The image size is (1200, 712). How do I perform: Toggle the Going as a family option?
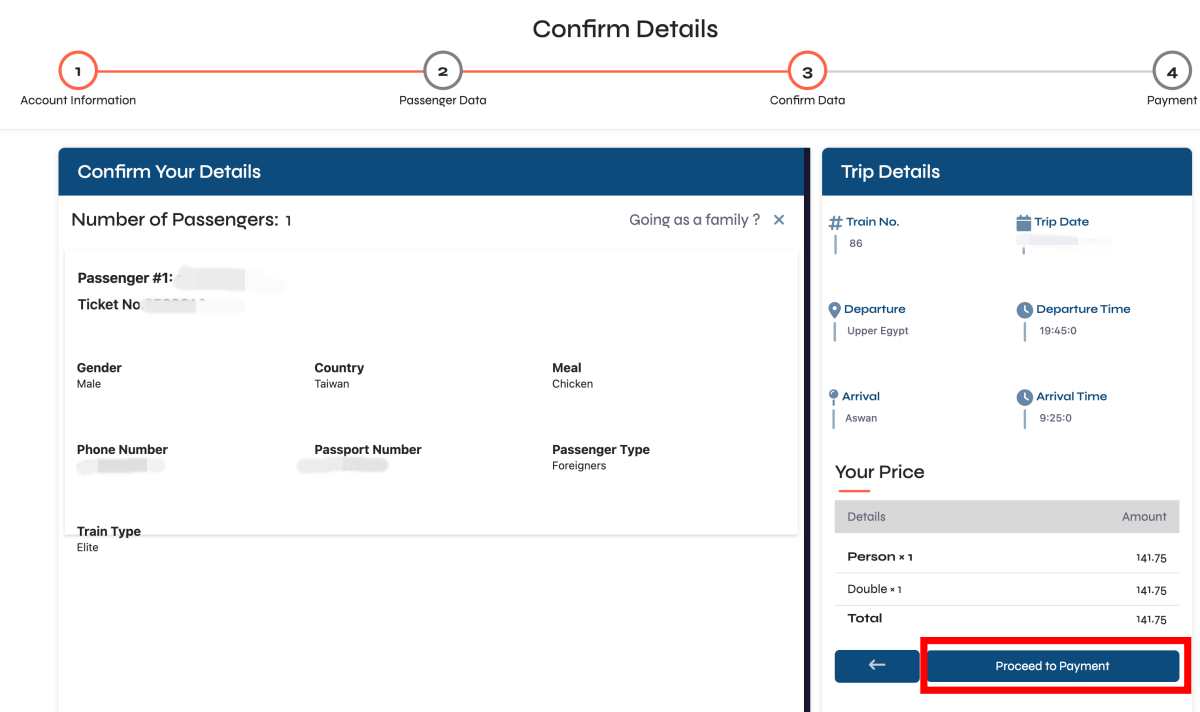coord(779,220)
